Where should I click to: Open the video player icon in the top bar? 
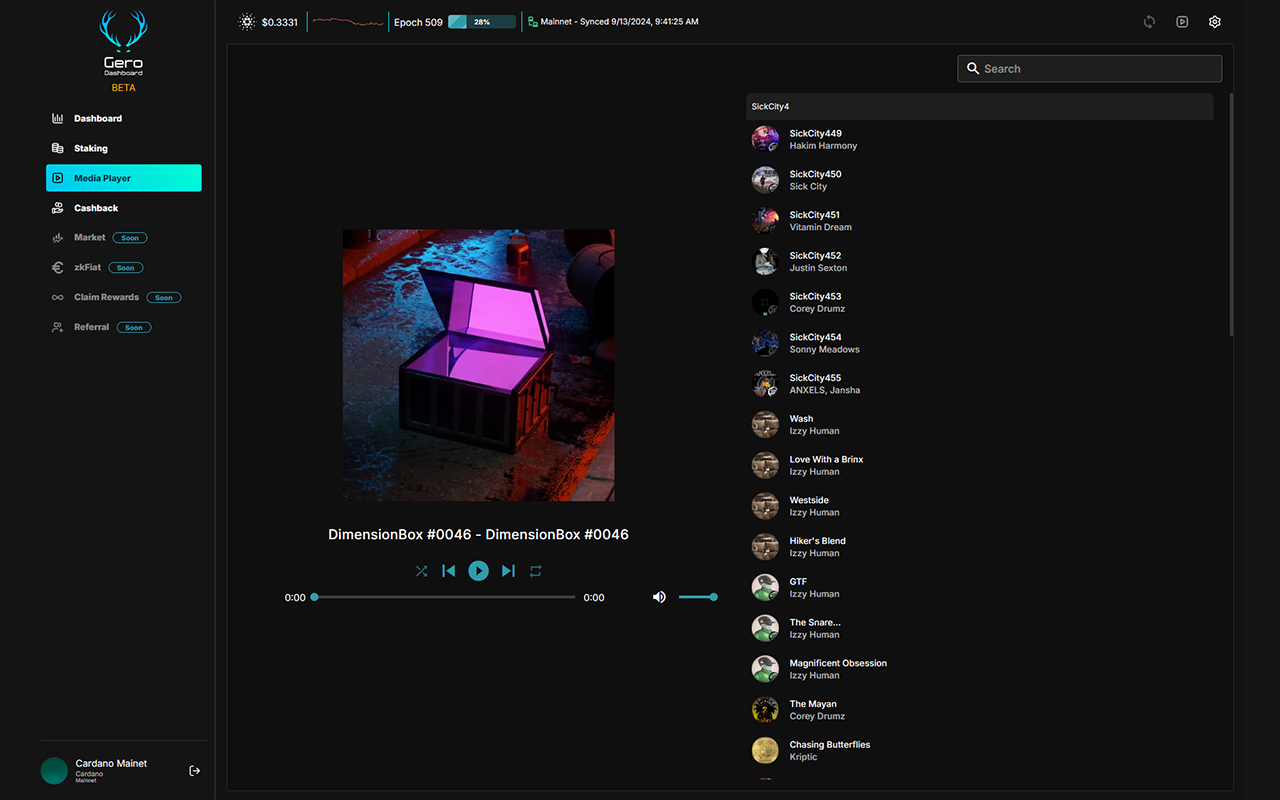tap(1182, 21)
